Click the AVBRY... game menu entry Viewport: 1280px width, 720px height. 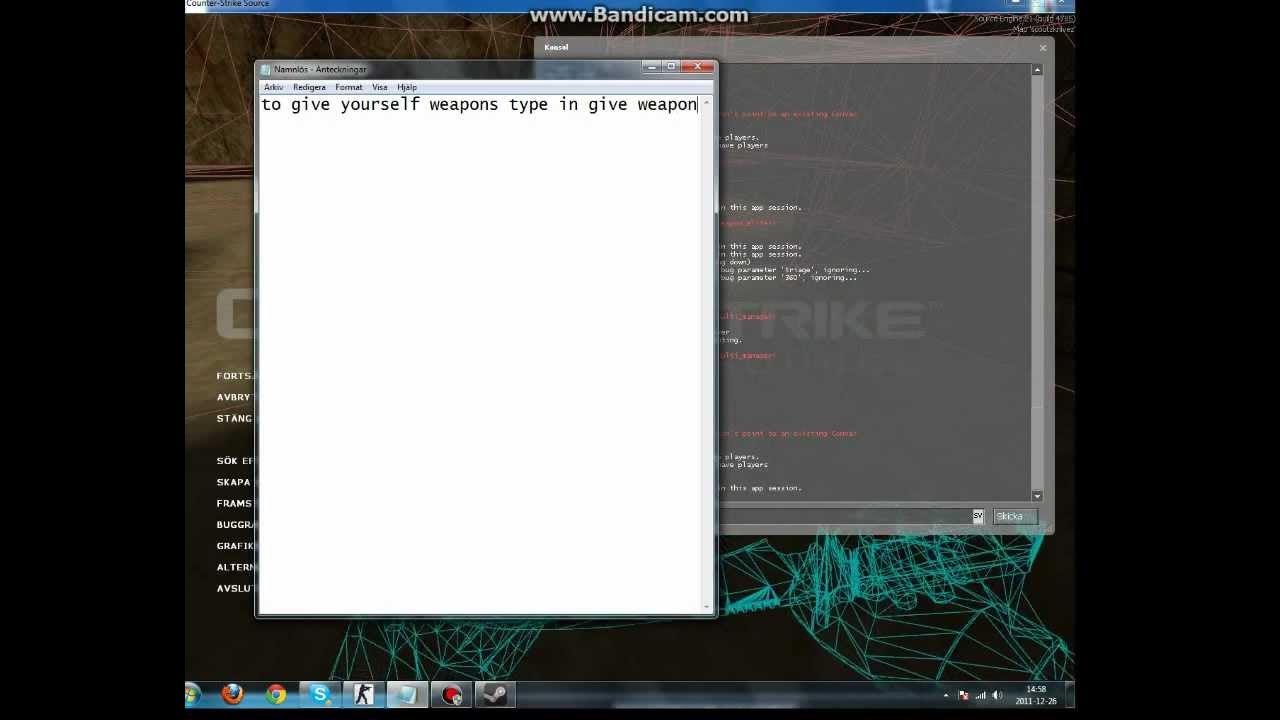click(x=236, y=397)
